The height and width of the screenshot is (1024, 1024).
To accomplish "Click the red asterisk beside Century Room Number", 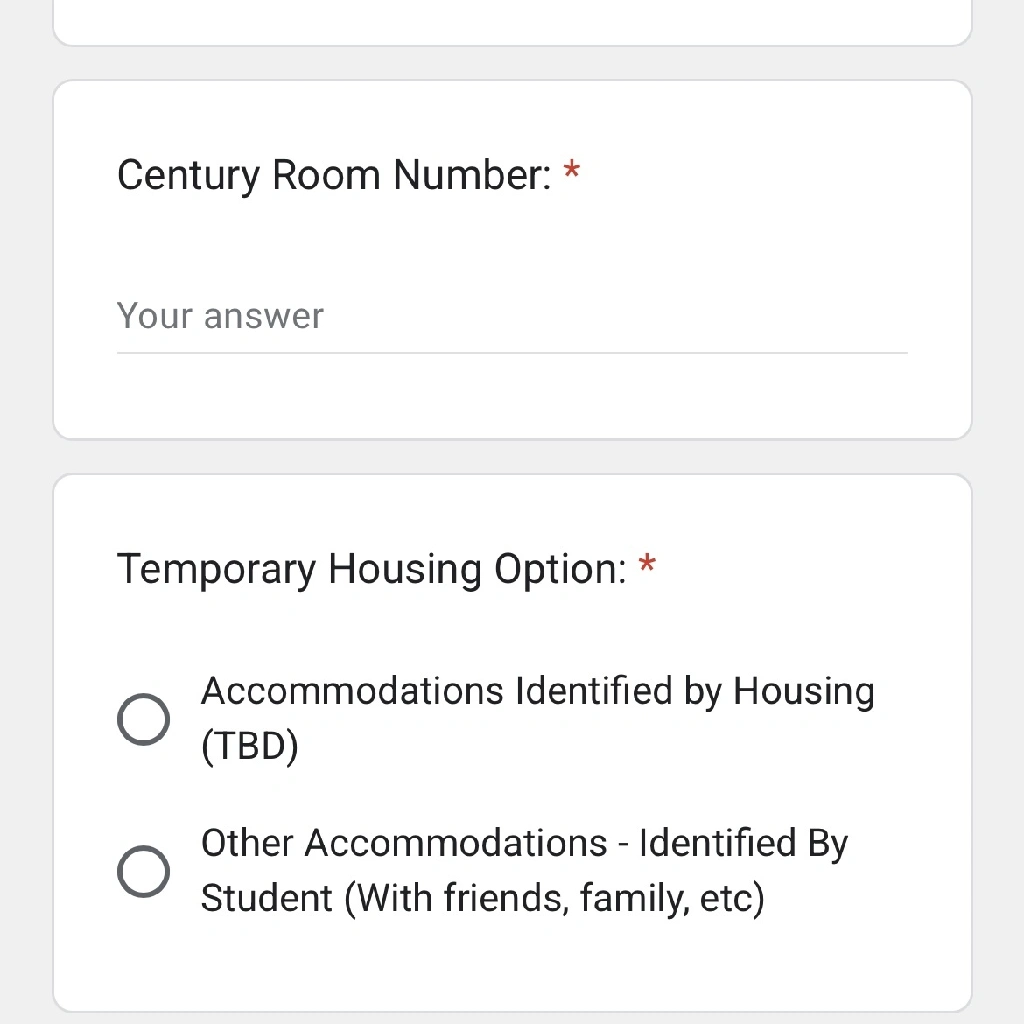I will [572, 171].
